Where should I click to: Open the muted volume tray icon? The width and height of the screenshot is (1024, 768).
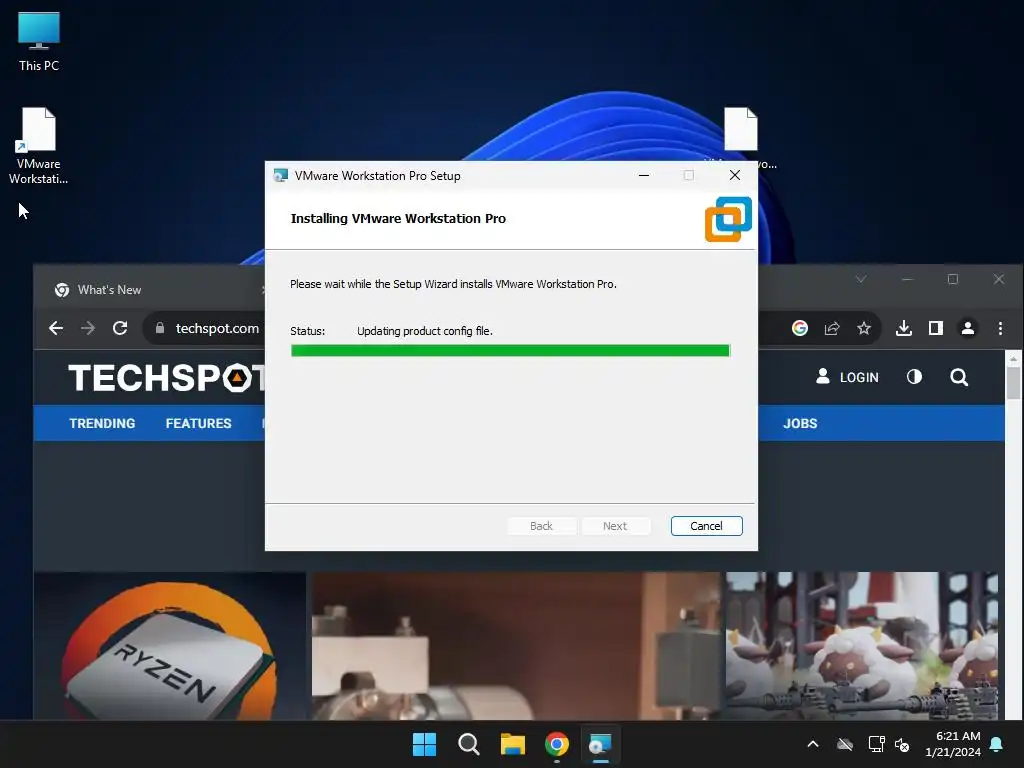[902, 744]
